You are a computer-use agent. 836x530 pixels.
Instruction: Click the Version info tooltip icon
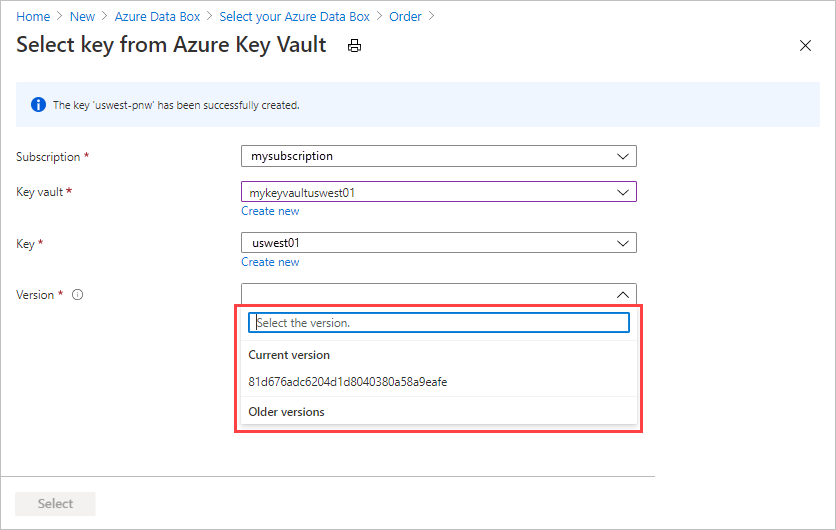(x=78, y=295)
